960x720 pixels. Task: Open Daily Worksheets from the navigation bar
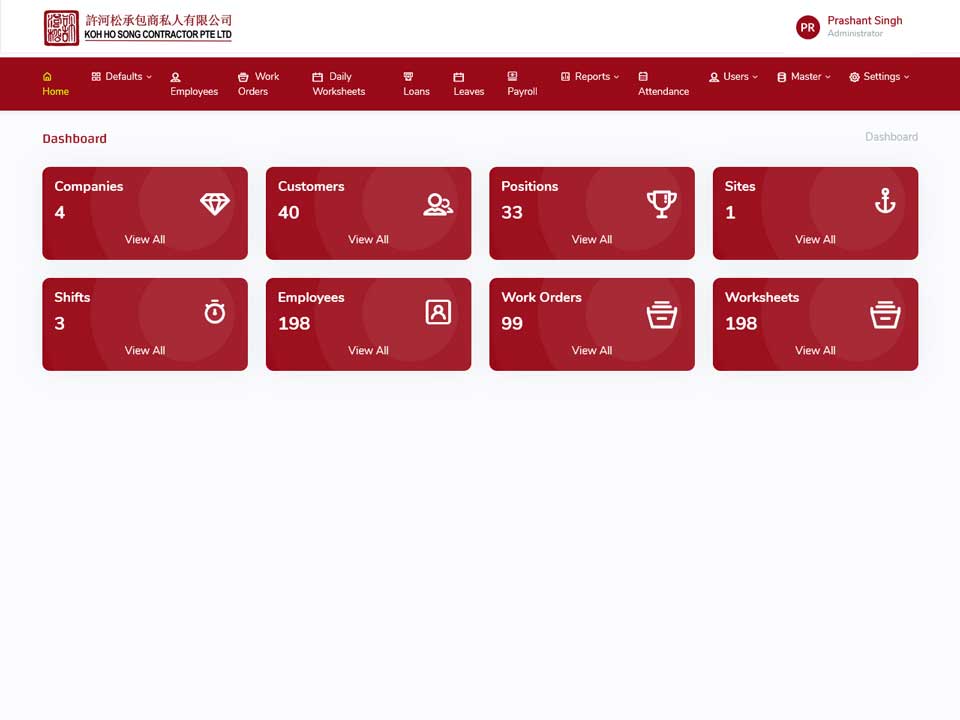coord(339,84)
